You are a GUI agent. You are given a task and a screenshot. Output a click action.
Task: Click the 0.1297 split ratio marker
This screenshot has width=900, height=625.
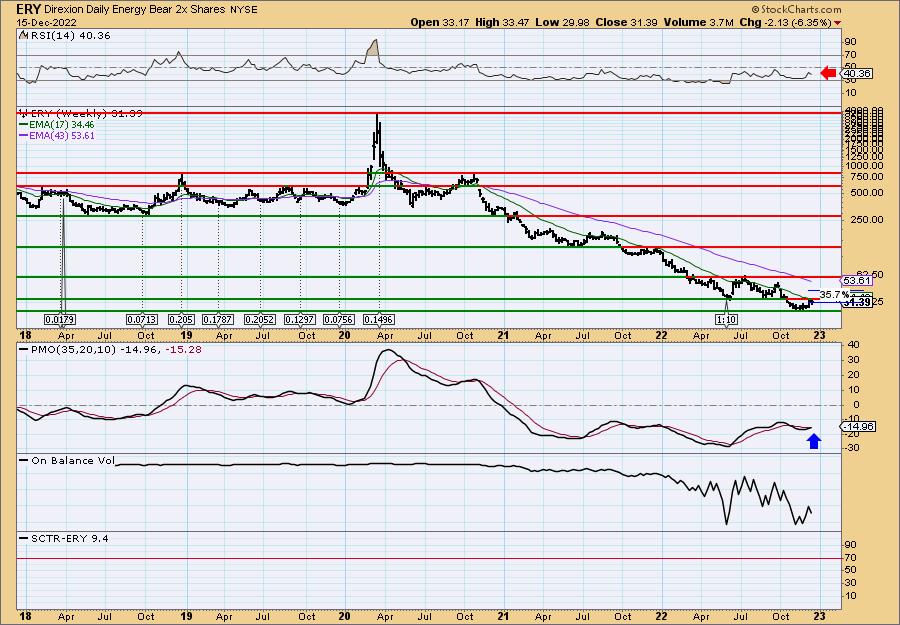coord(300,319)
